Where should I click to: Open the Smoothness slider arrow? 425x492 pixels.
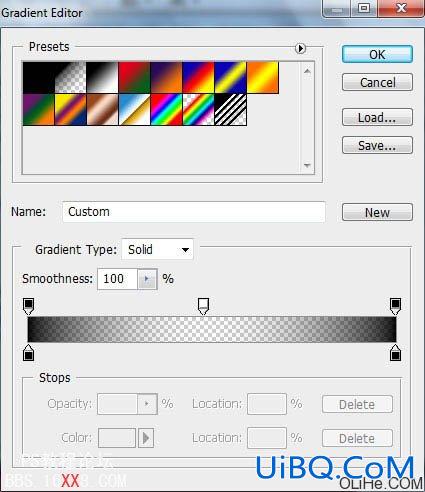pyautogui.click(x=147, y=279)
